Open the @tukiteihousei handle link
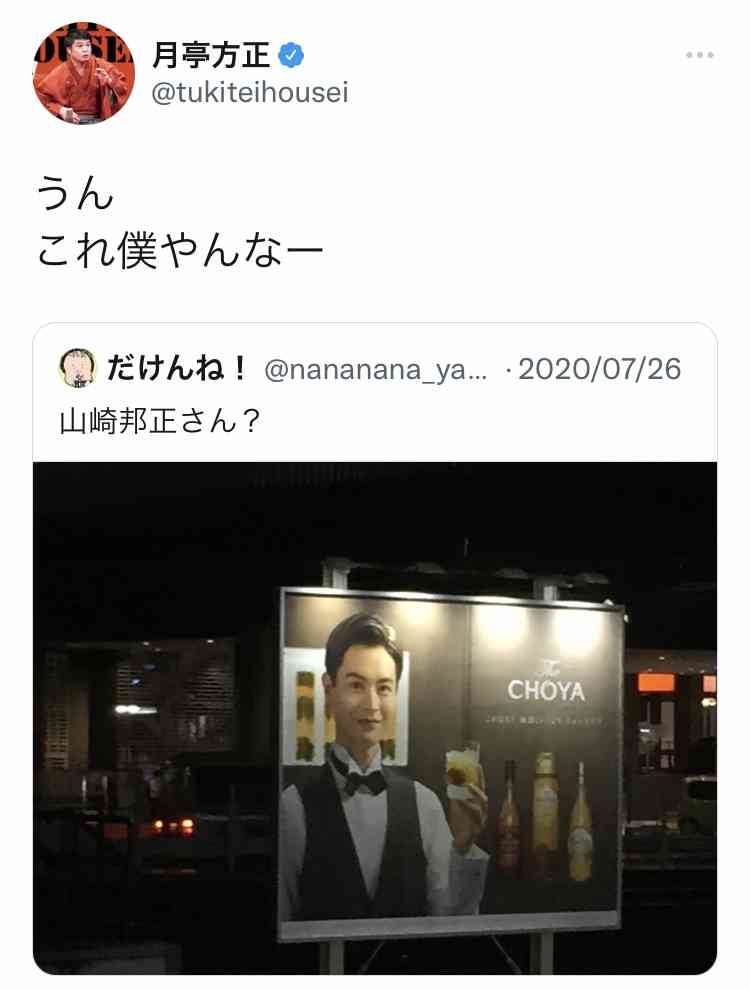Screen dimensions: 750x989 click(250, 93)
